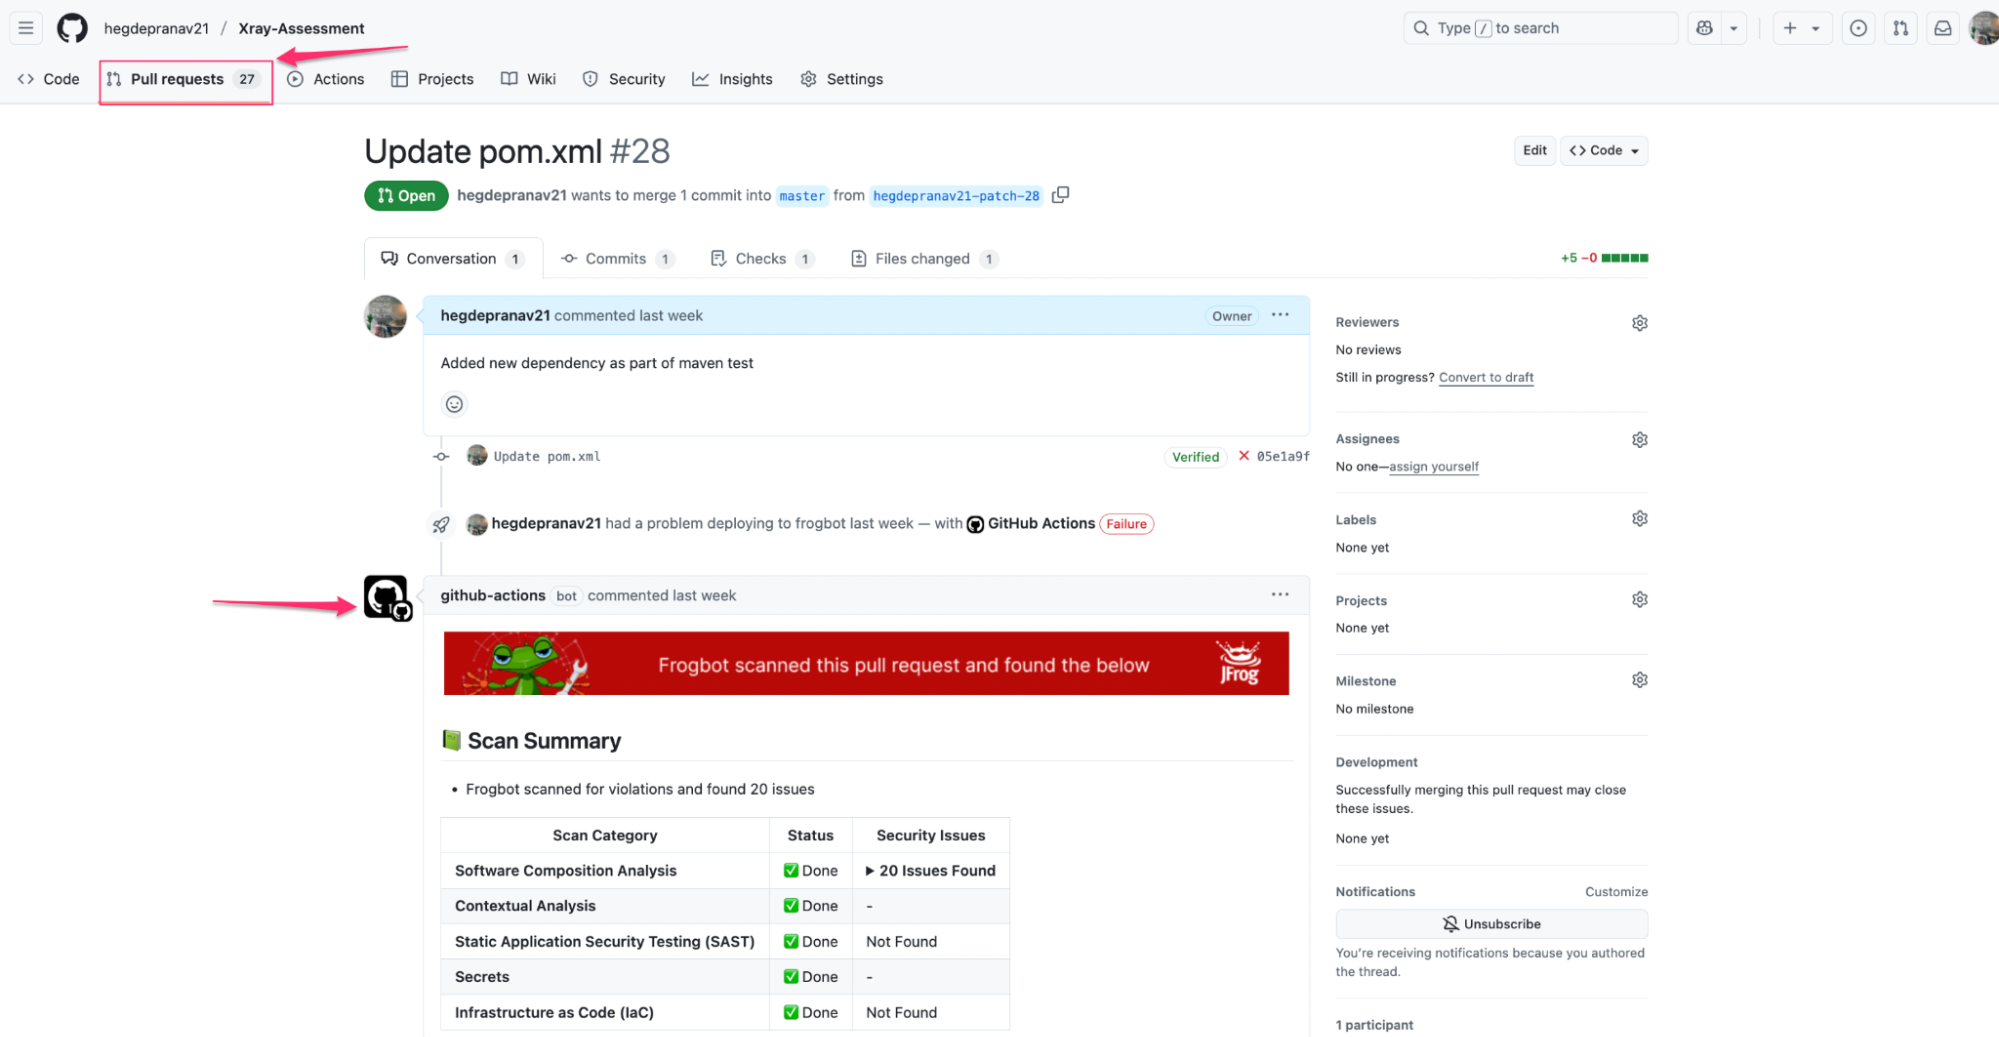Viewport: 1999px width, 1037px height.
Task: Click the Convert to draft link
Action: click(1485, 377)
